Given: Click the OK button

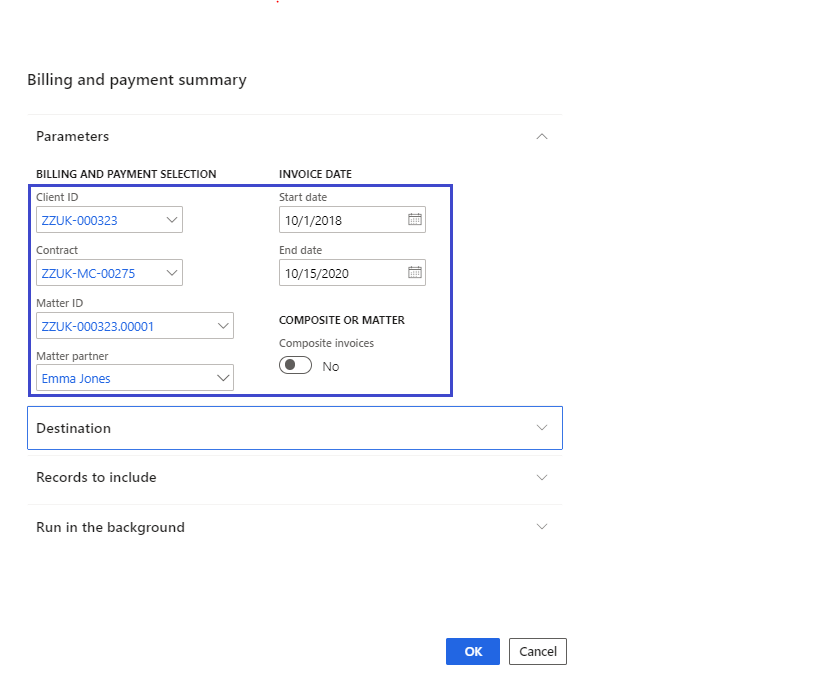Looking at the screenshot, I should pyautogui.click(x=473, y=651).
